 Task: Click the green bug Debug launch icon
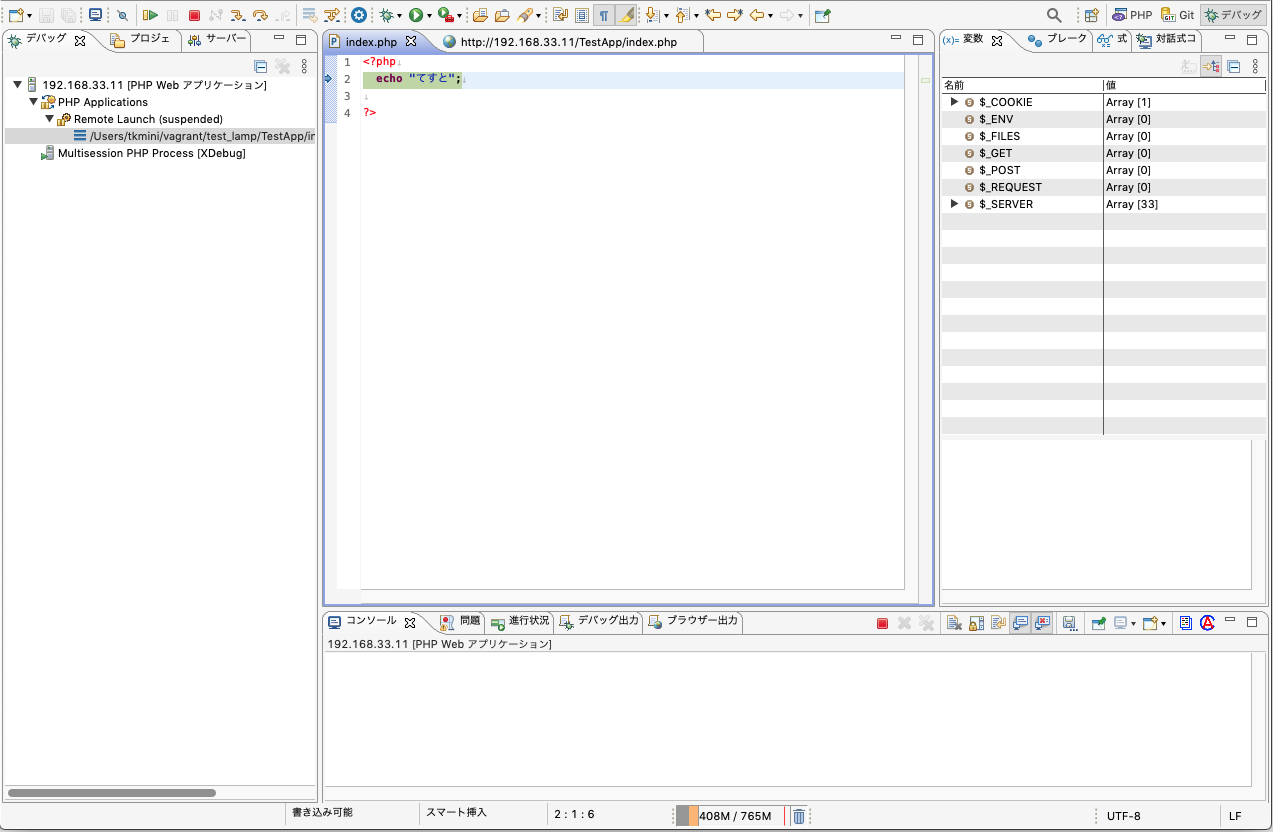pos(385,15)
